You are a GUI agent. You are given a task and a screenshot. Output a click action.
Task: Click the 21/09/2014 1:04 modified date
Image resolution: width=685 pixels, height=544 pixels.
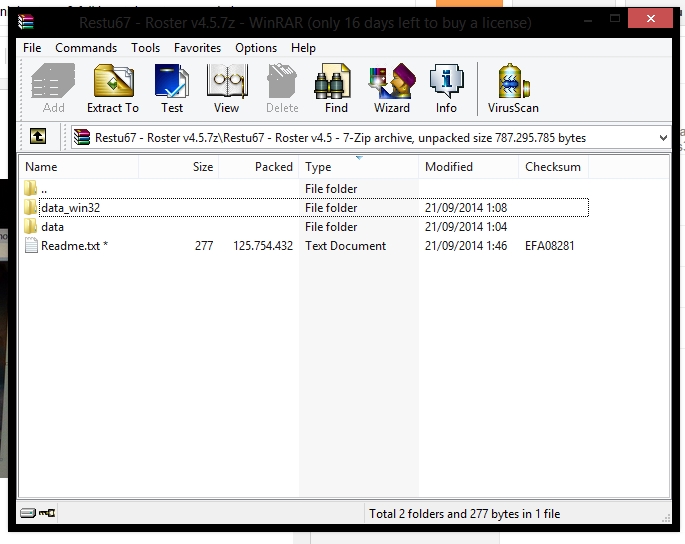pyautogui.click(x=466, y=227)
